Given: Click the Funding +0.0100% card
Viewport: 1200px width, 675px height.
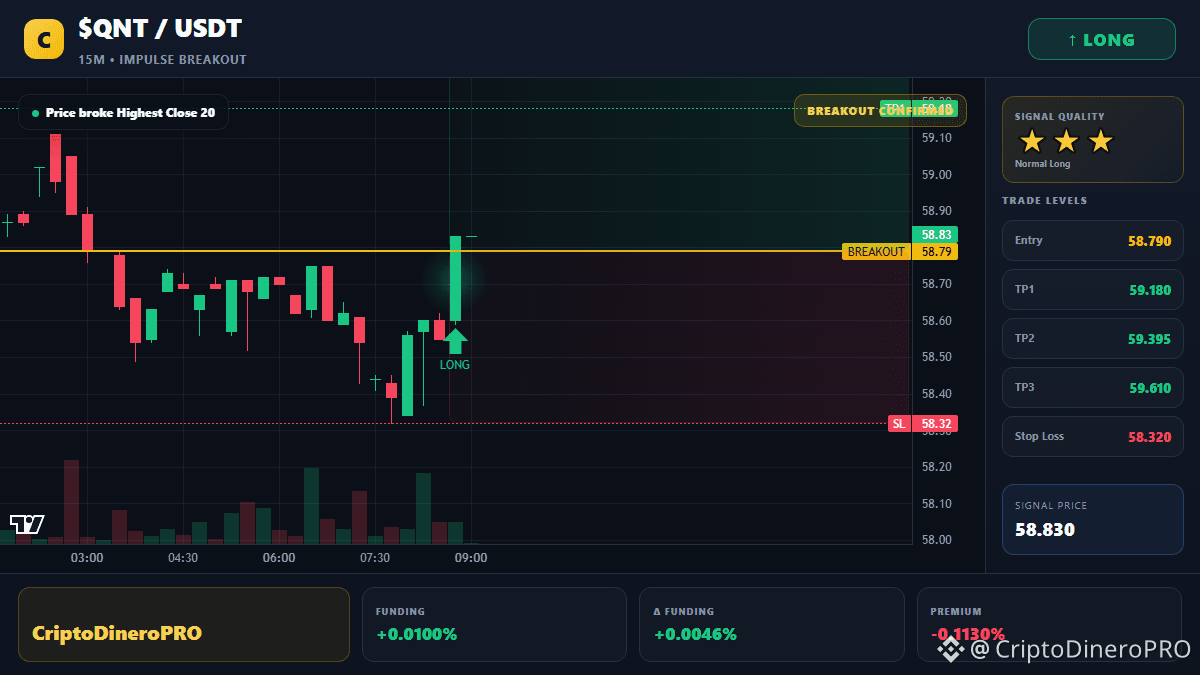Looking at the screenshot, I should 494,624.
